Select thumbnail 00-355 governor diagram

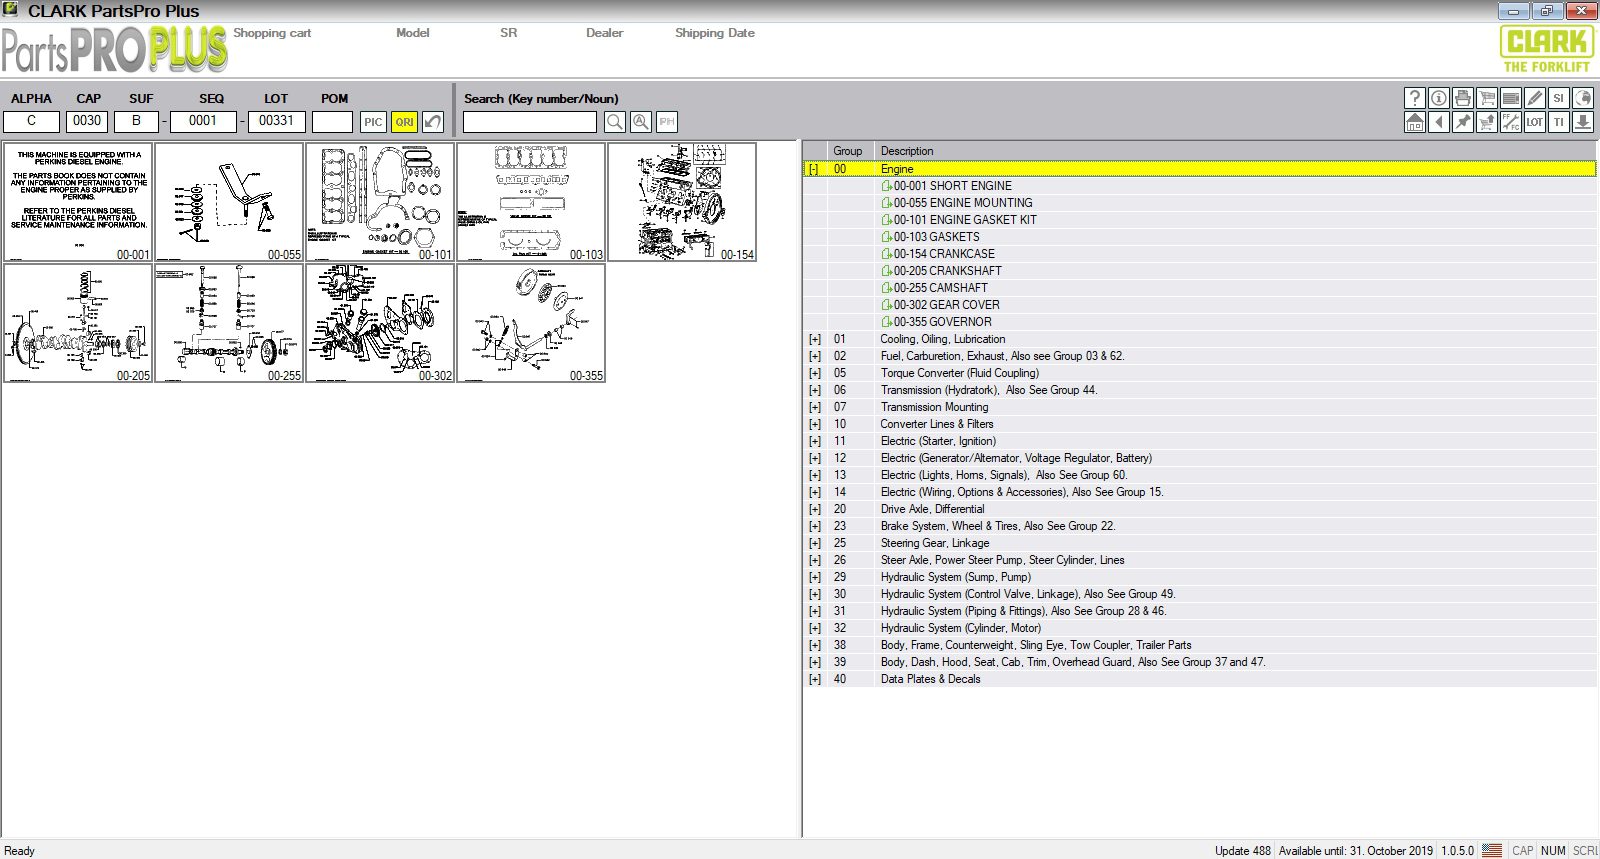[x=531, y=323]
